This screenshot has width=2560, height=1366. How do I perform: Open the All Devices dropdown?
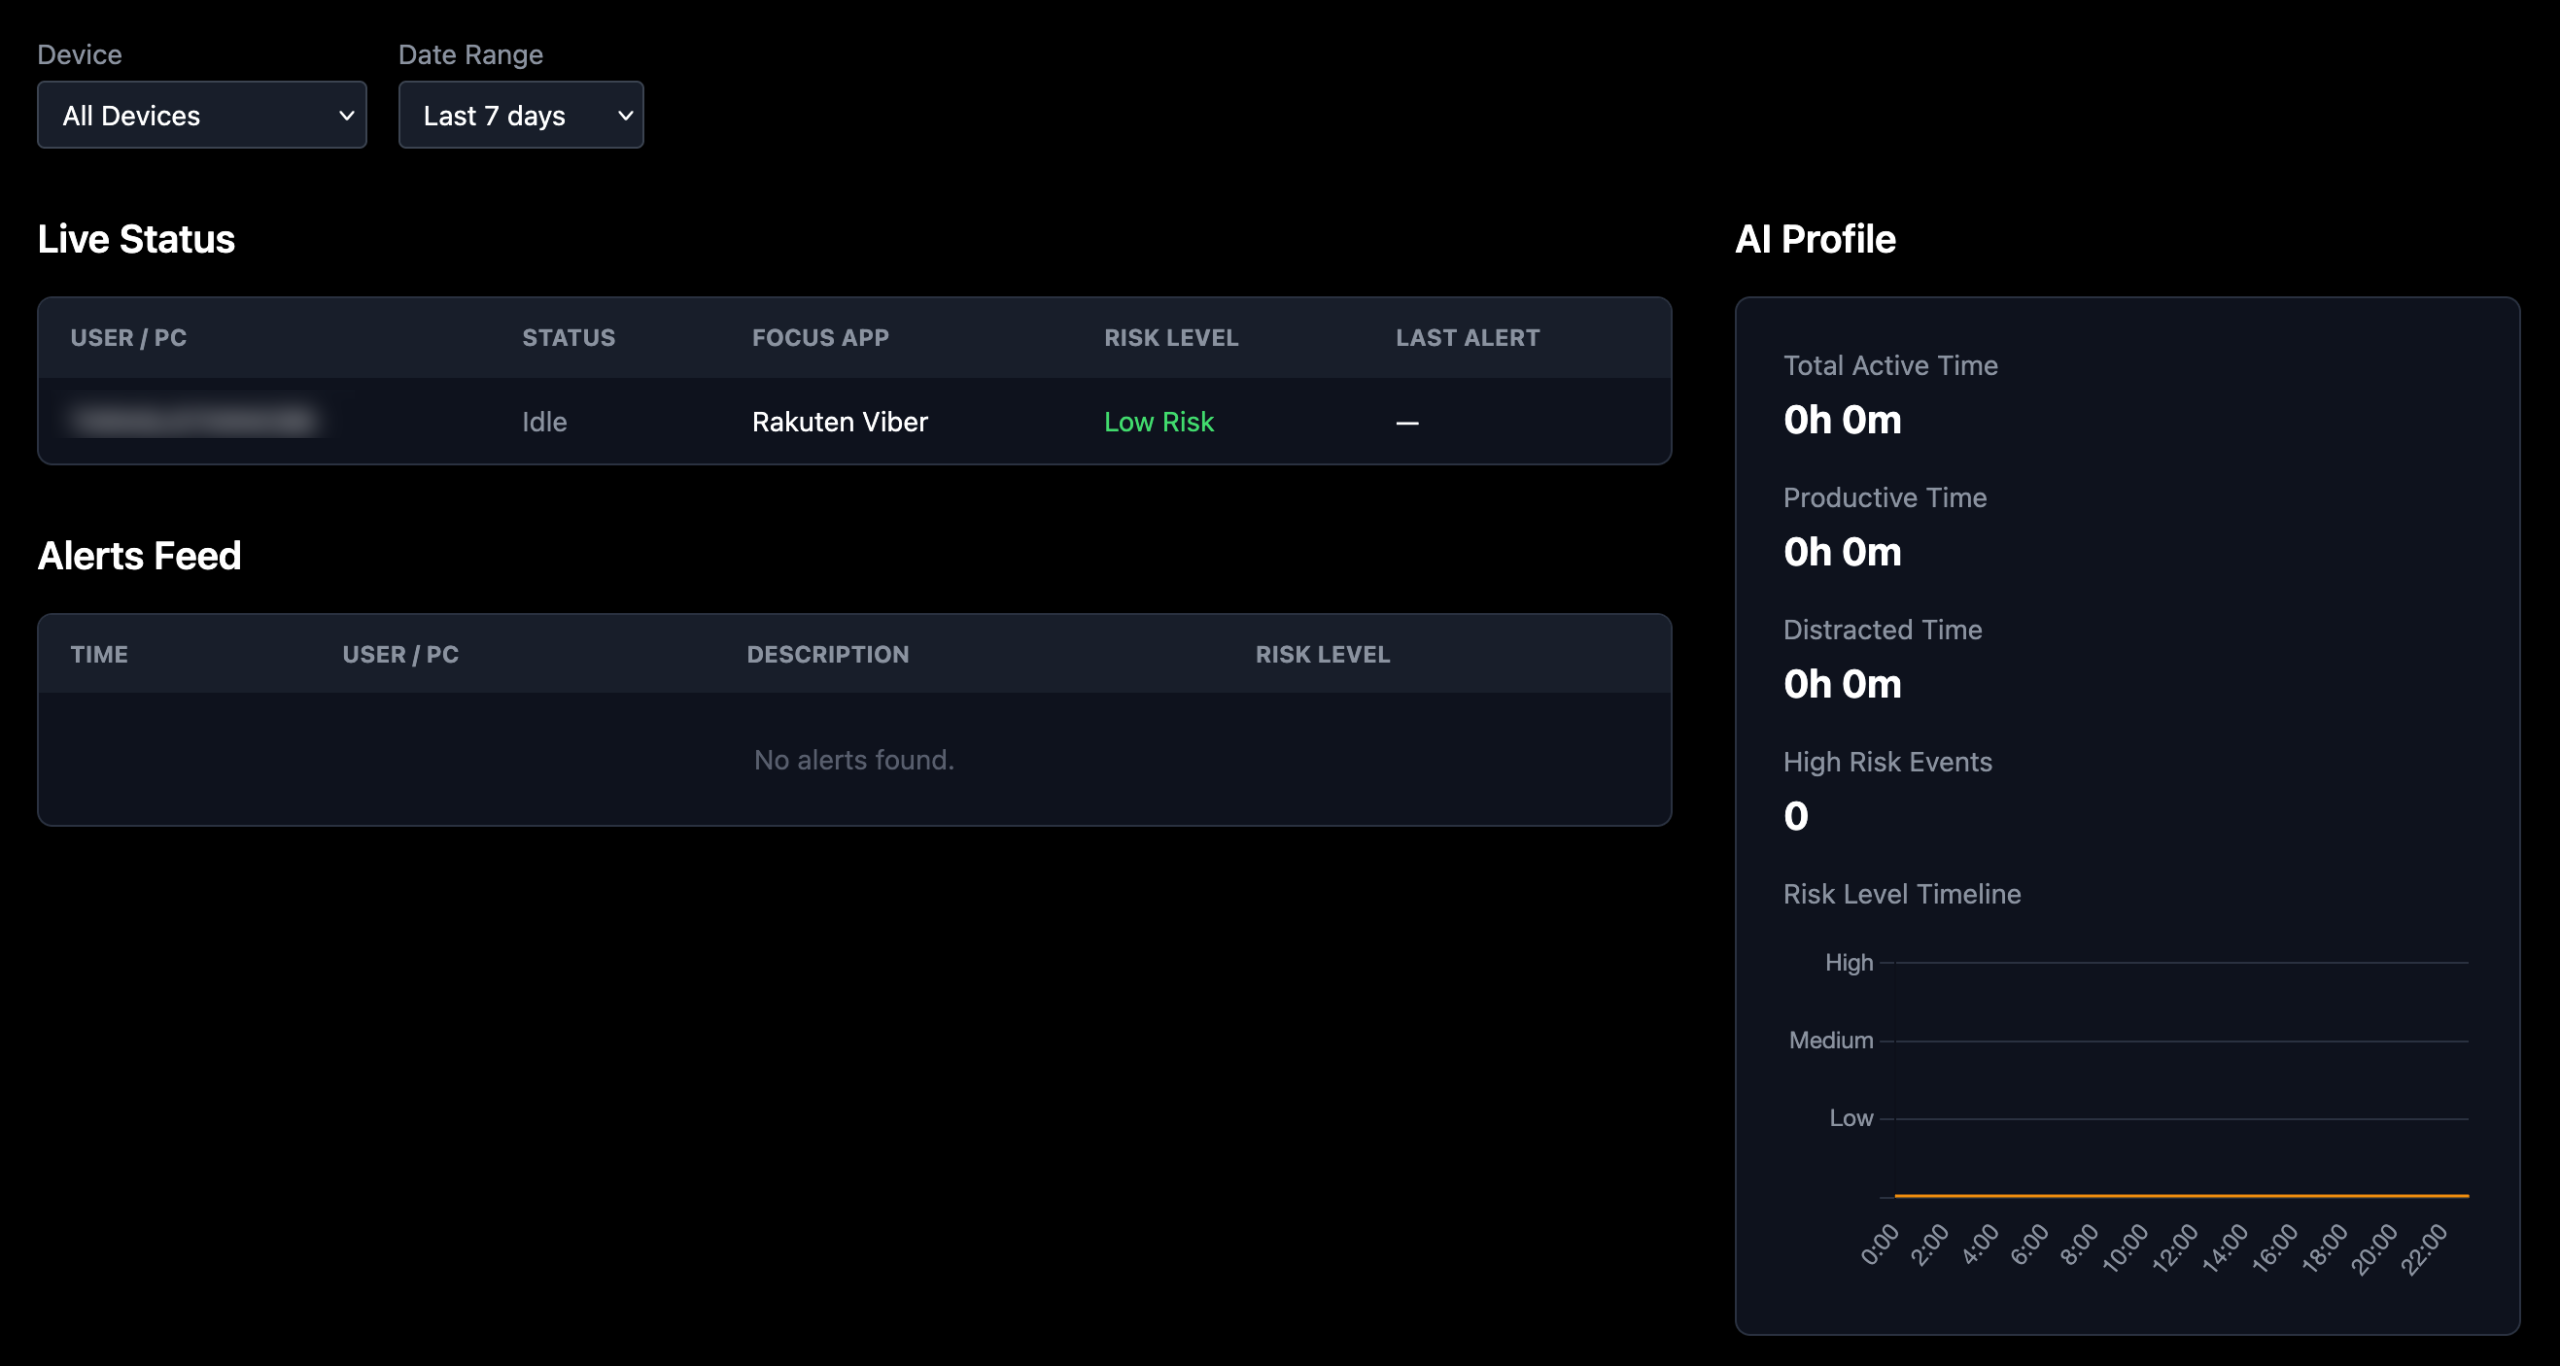pyautogui.click(x=200, y=115)
